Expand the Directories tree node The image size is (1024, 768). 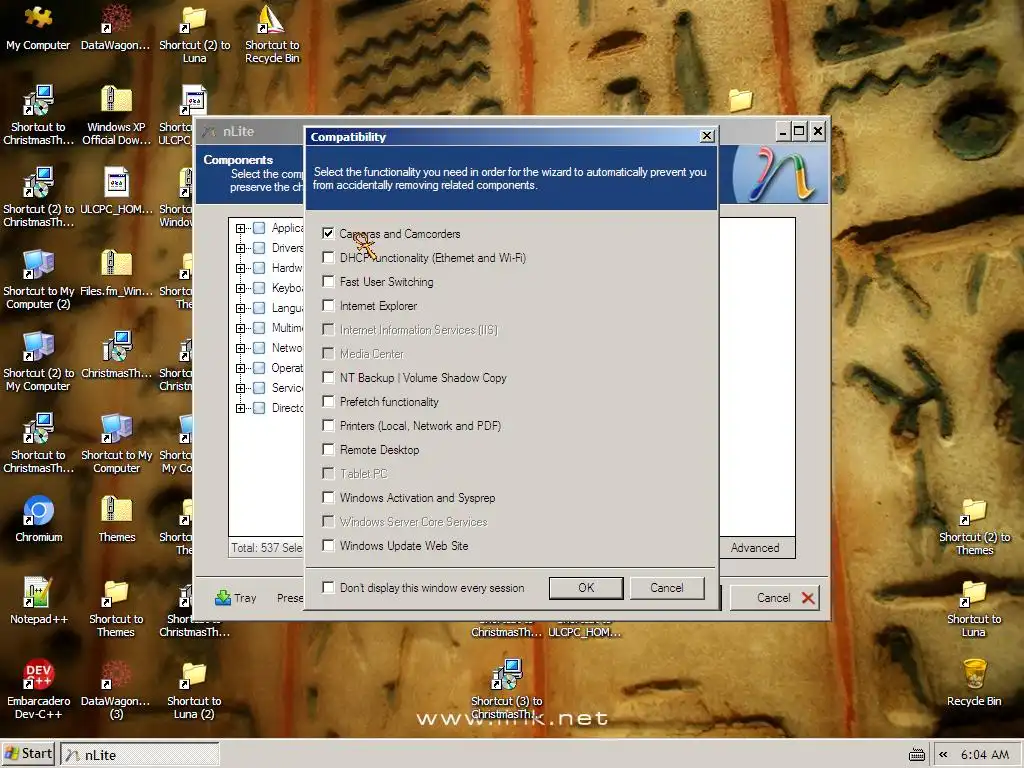coord(240,408)
